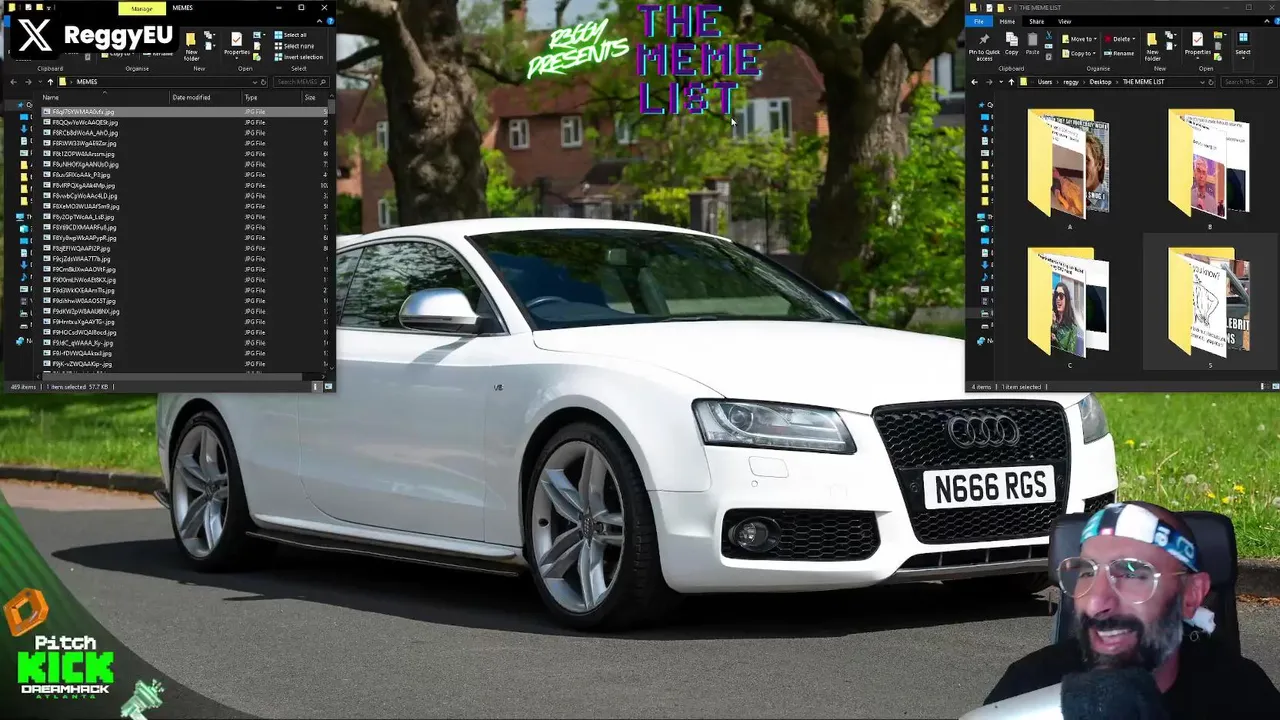This screenshot has width=1280, height=720.
Task: Click Back arrow in THE MEME LIST window
Action: click(x=974, y=82)
